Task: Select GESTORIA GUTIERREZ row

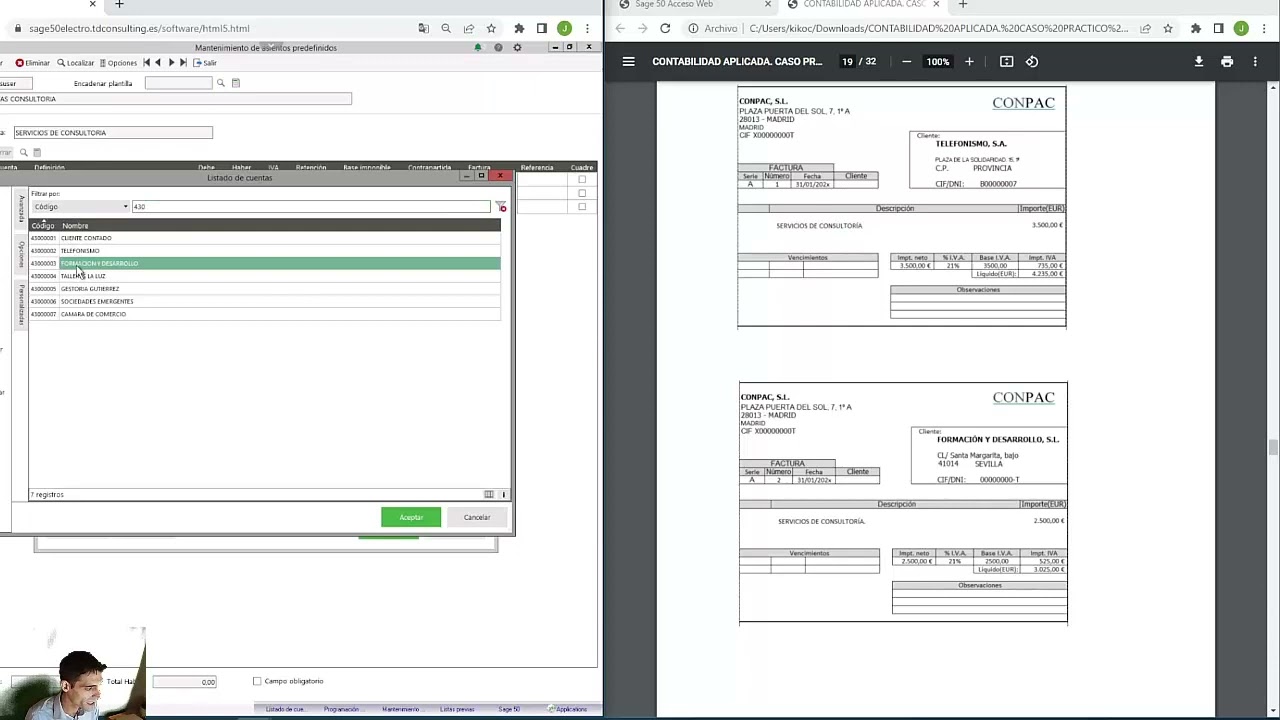Action: coord(265,289)
